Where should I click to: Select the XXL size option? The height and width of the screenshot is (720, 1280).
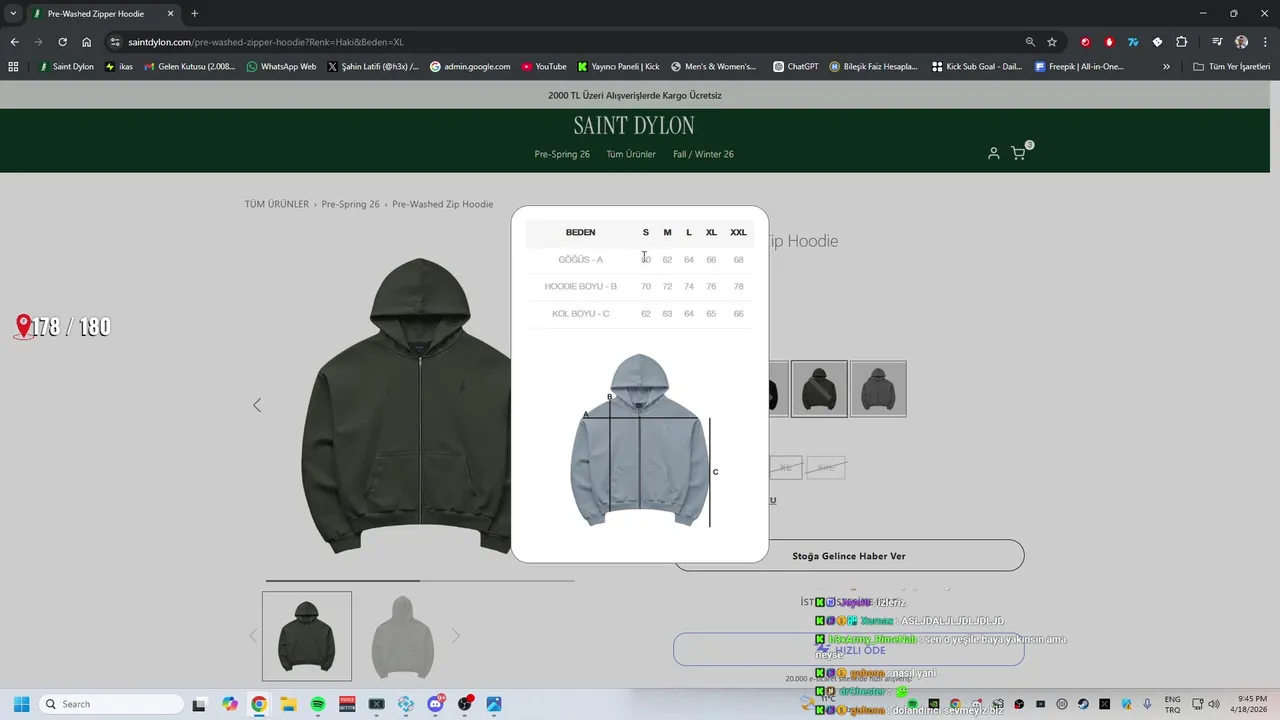[826, 467]
